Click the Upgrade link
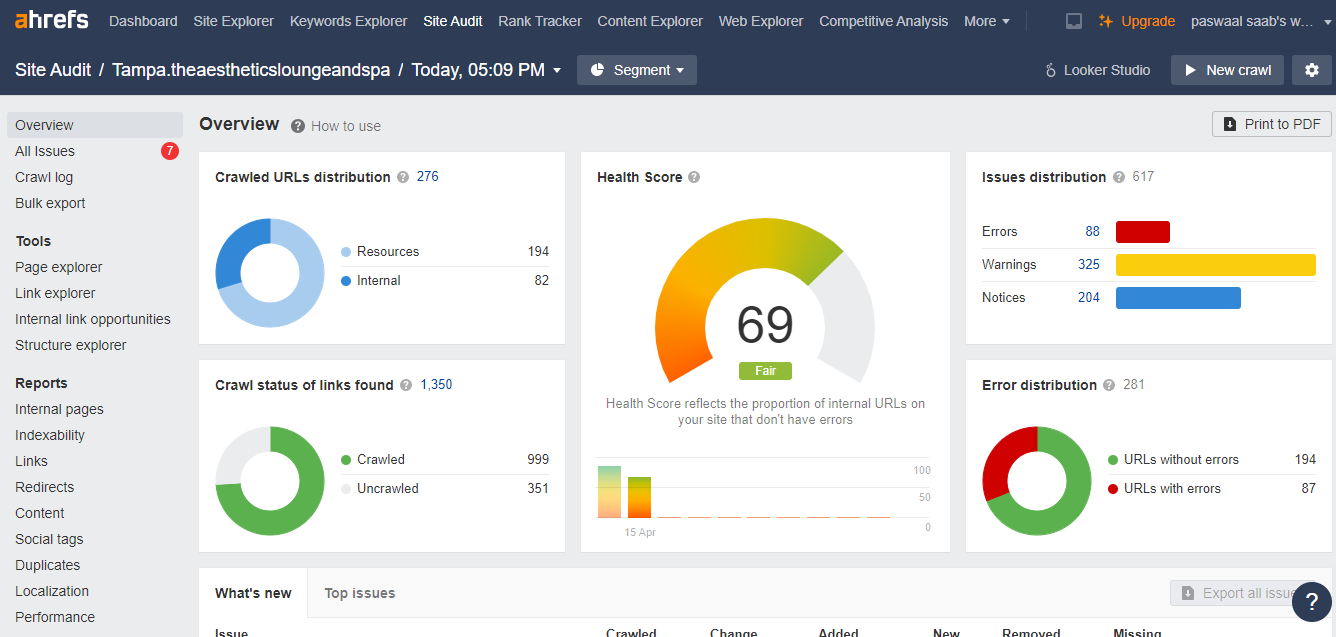Viewport: 1336px width, 637px height. point(1148,21)
